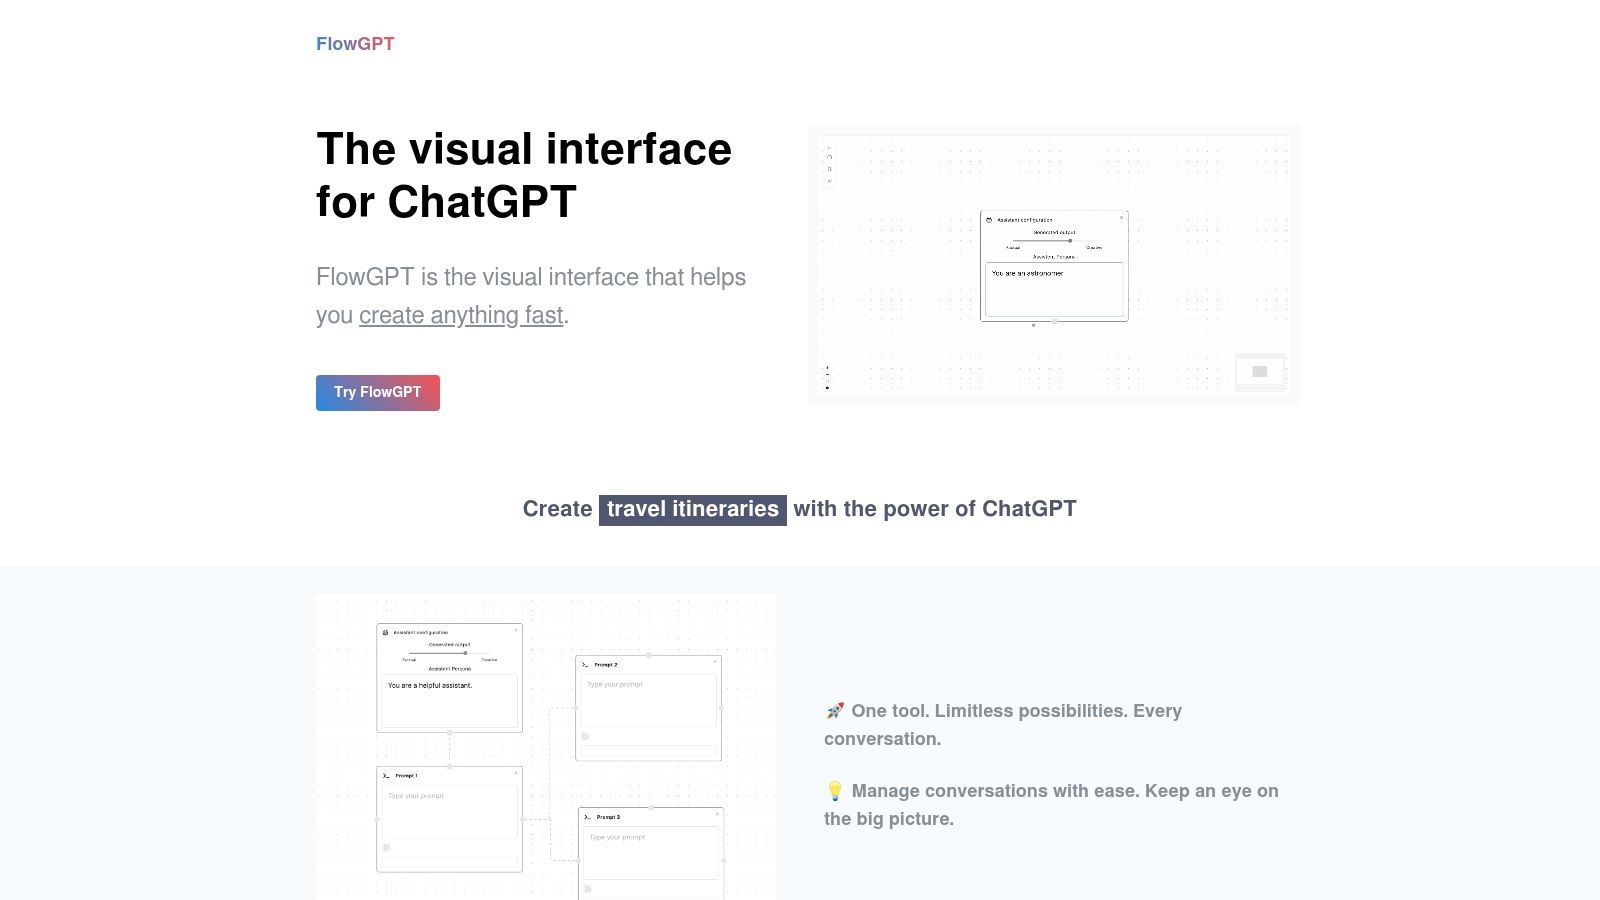The image size is (1600, 900).
Task: Click the "with the power of ChatGPT" text
Action: pyautogui.click(x=935, y=509)
